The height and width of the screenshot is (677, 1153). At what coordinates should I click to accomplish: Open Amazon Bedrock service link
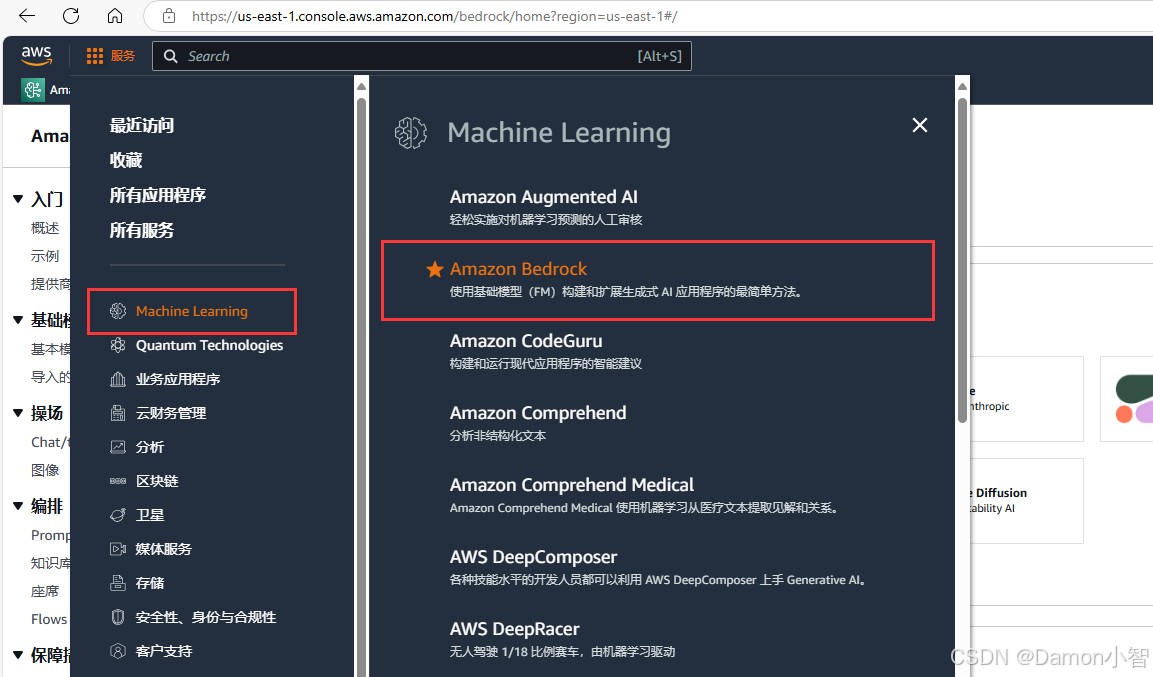518,269
